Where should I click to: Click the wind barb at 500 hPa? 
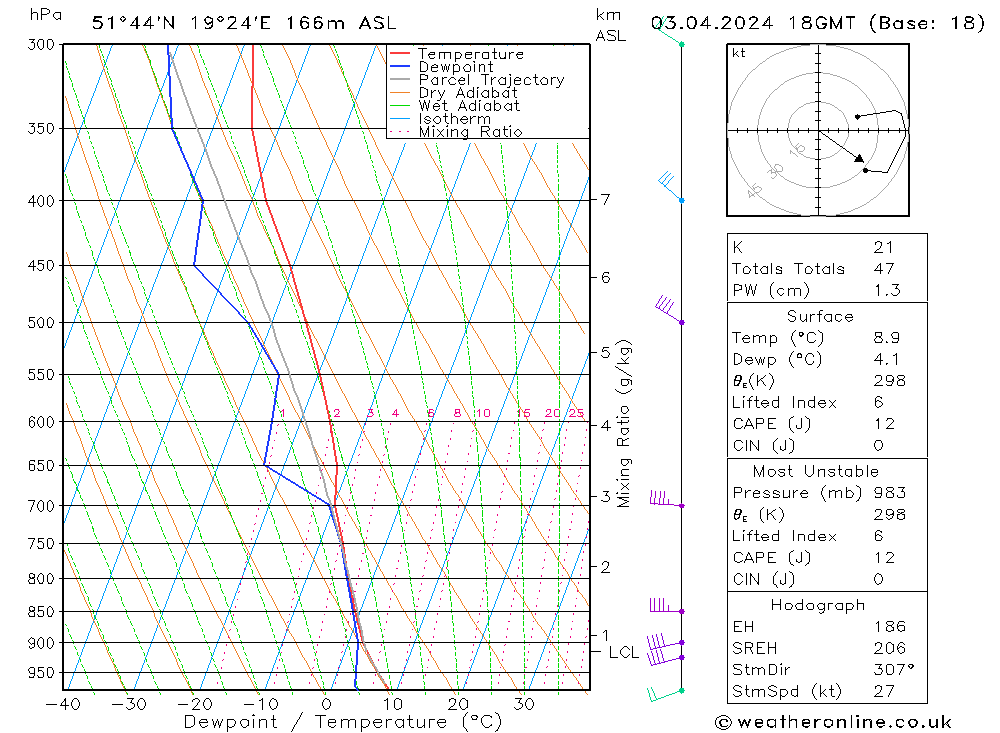[669, 309]
